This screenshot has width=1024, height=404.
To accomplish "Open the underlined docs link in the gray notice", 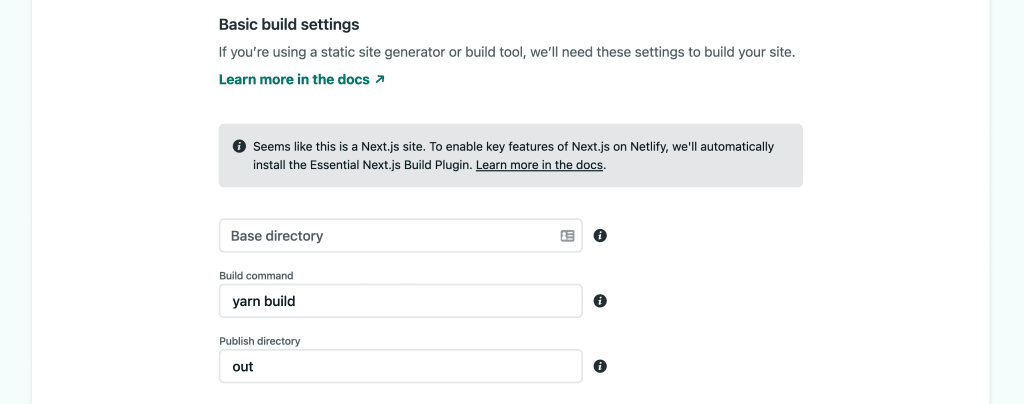I will point(539,165).
